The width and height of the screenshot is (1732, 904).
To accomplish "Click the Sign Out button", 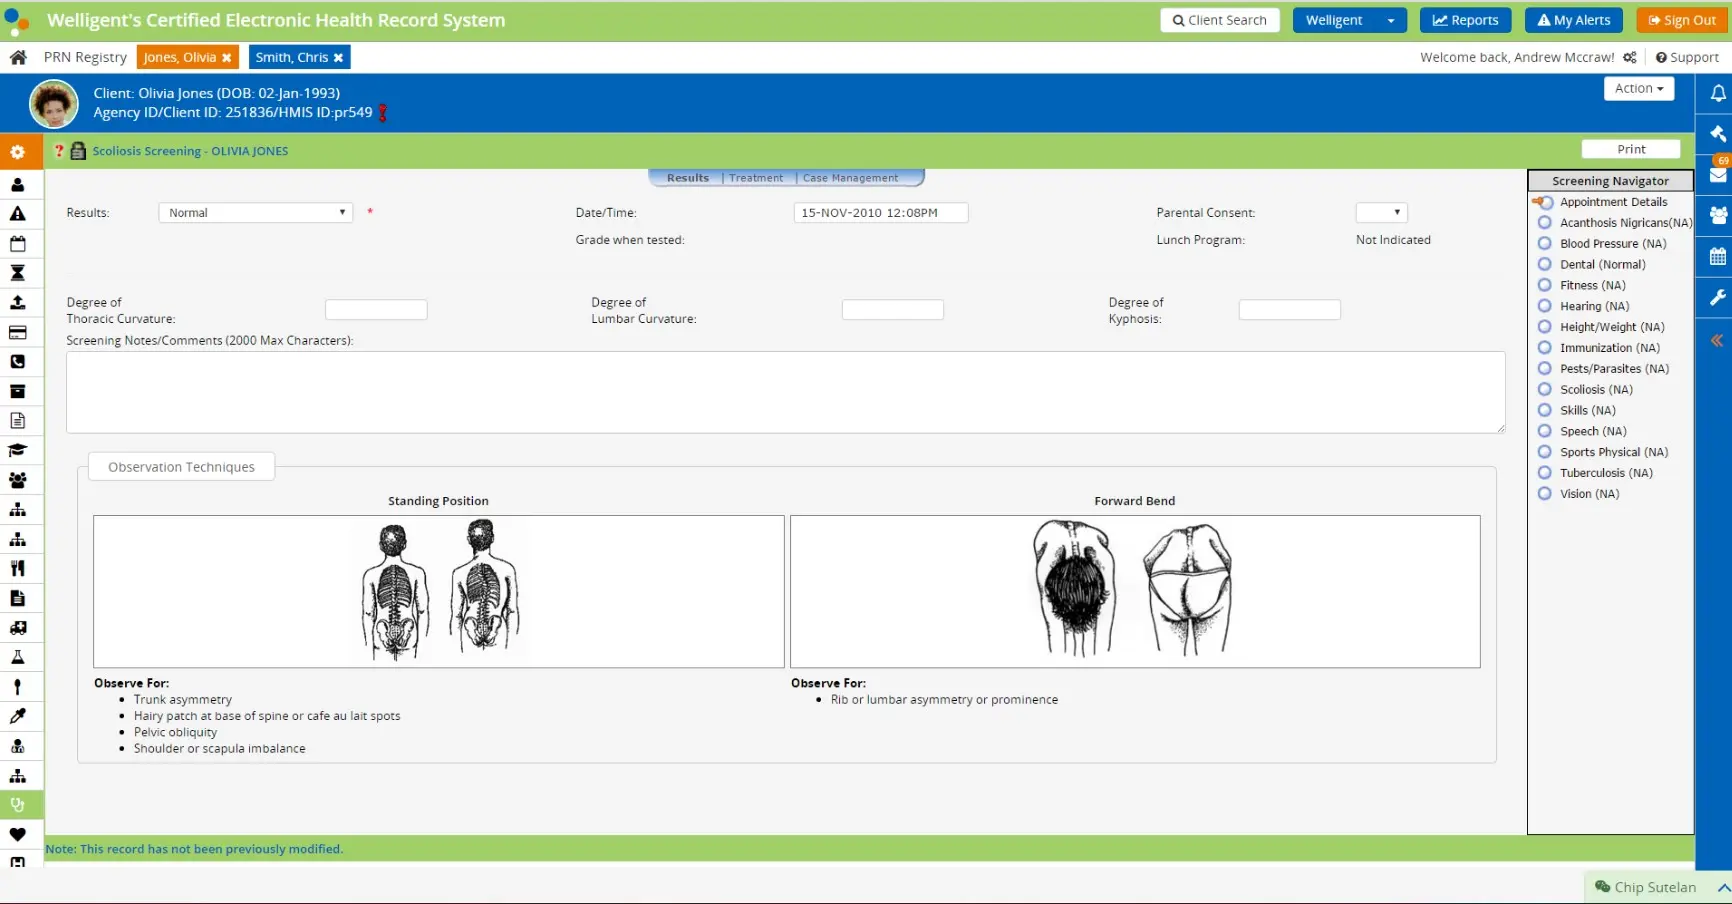I will 1681,20.
